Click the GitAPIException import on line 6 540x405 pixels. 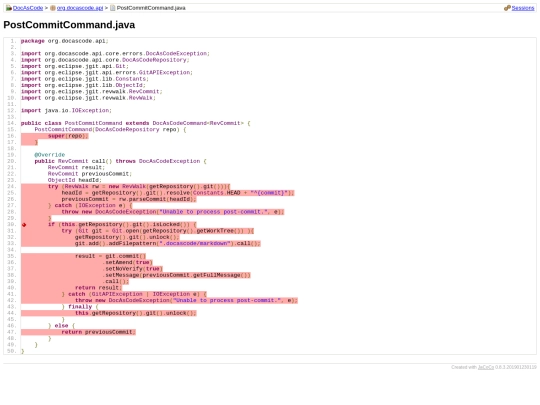tap(107, 73)
